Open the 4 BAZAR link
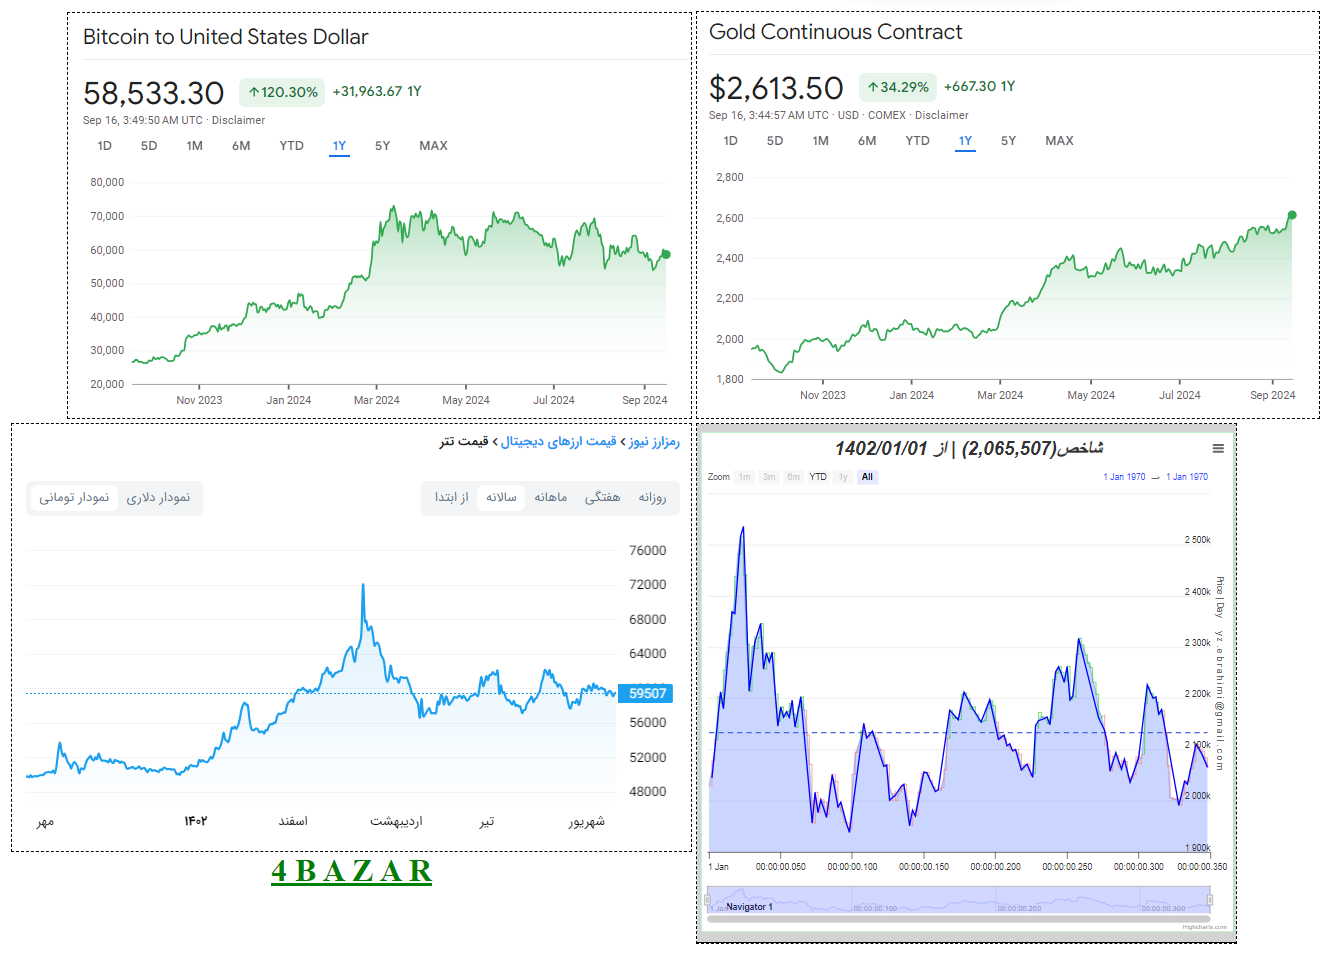Viewport: 1331px width, 958px height. pyautogui.click(x=351, y=871)
